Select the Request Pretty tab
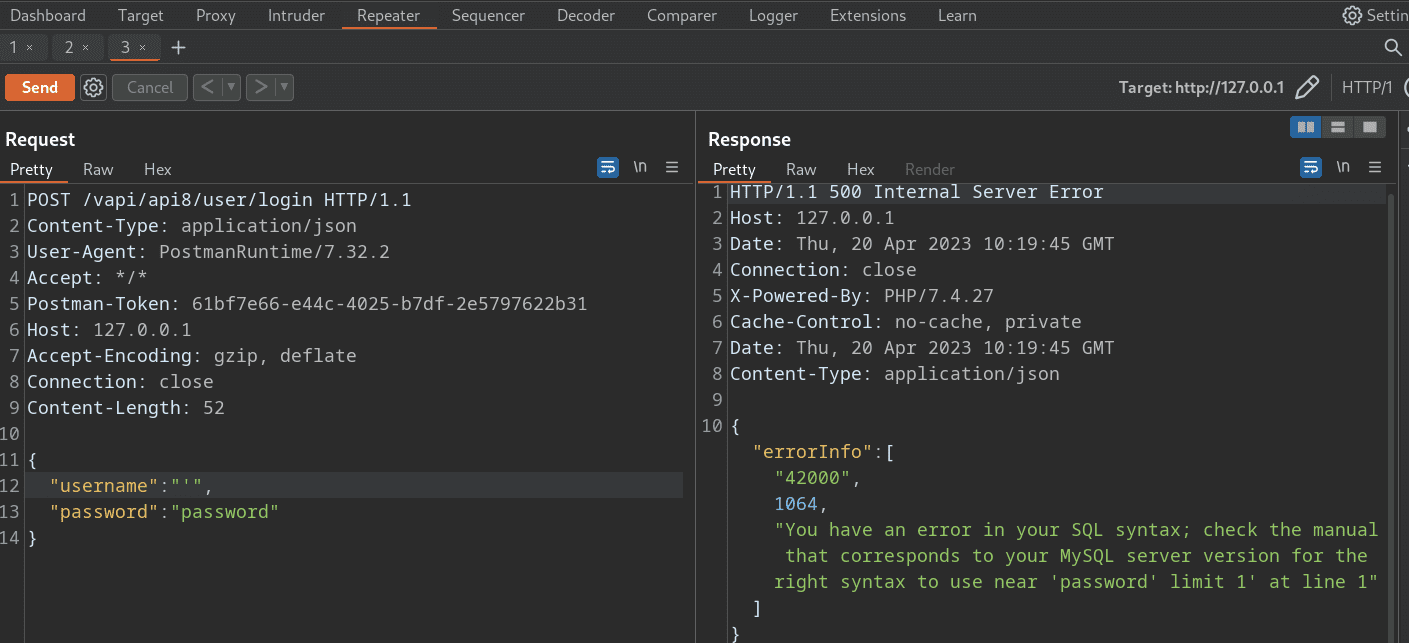This screenshot has width=1409, height=643. point(31,169)
